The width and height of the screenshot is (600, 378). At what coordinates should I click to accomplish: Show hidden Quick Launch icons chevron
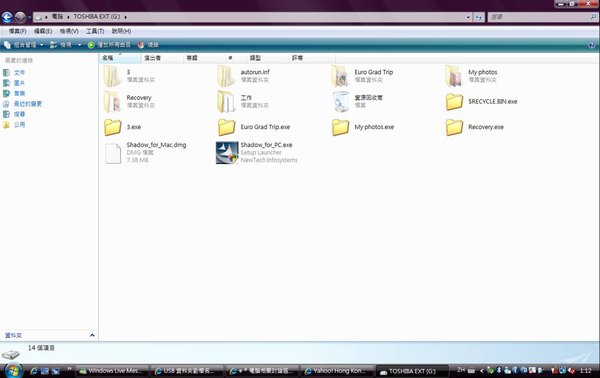point(69,368)
